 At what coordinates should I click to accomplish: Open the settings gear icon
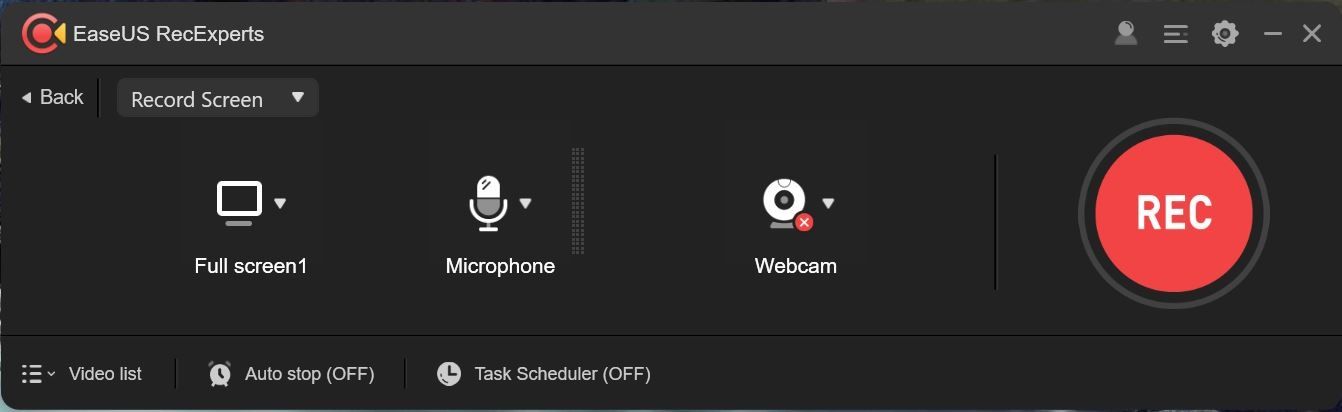tap(1225, 34)
